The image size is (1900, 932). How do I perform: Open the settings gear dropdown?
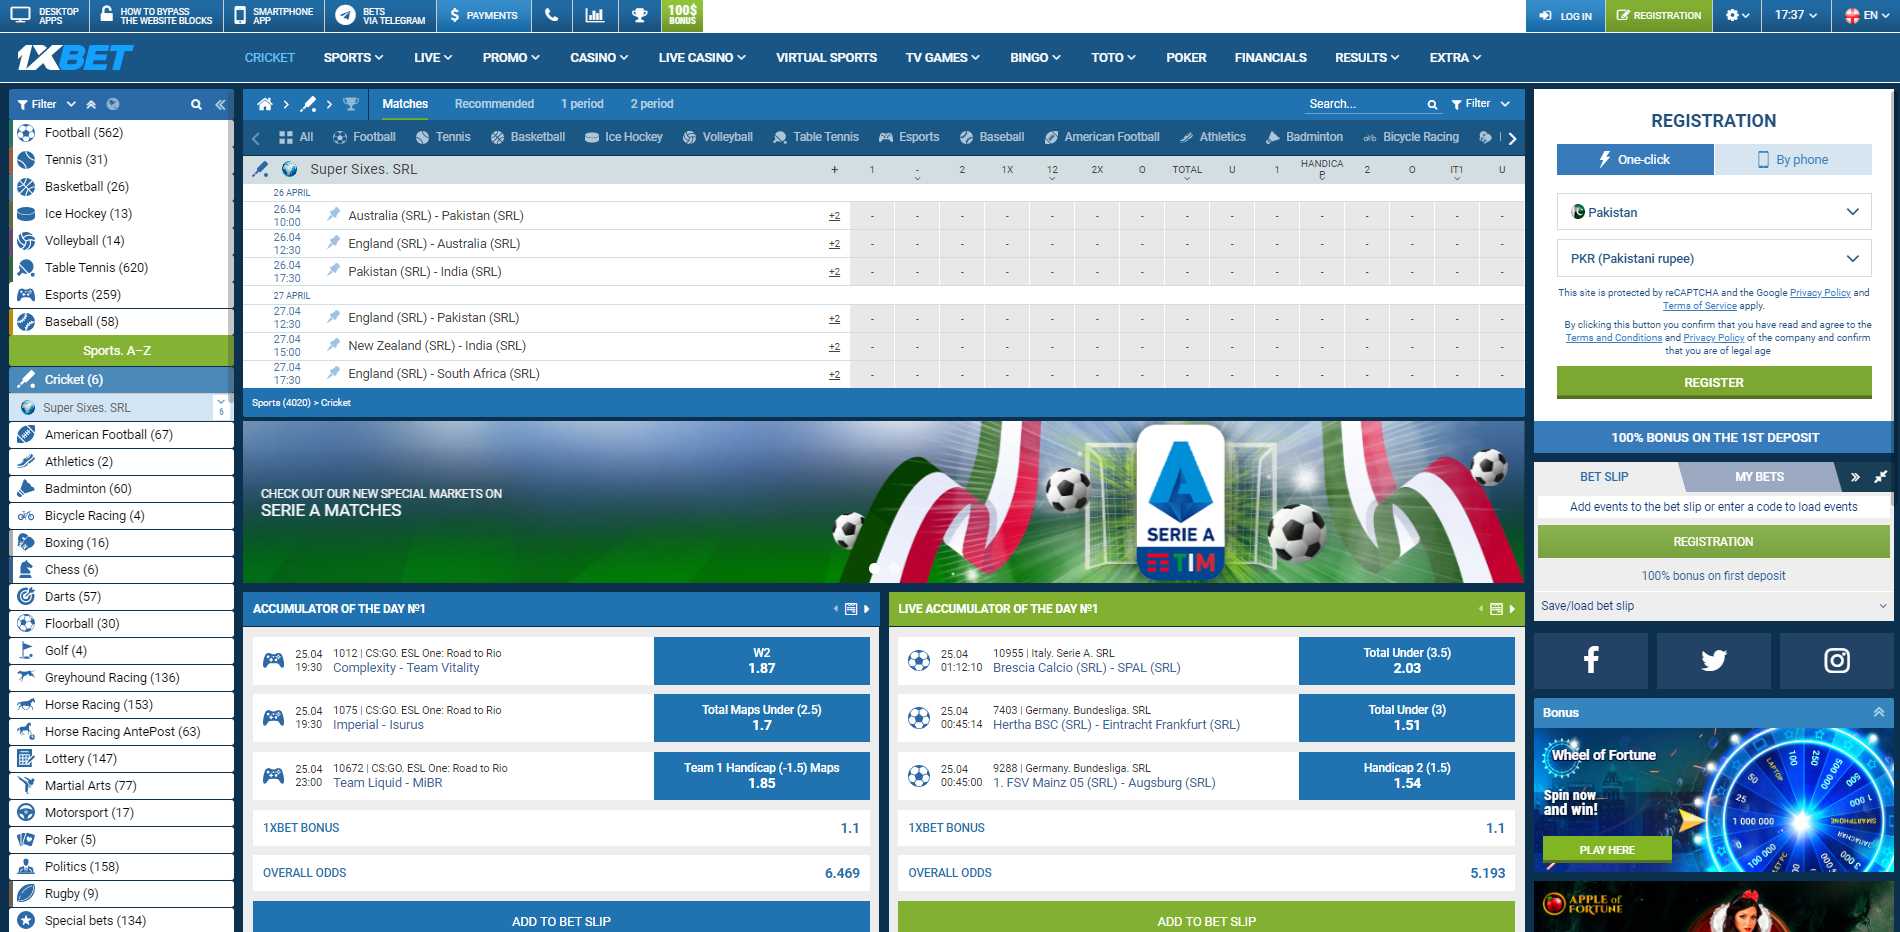coord(1738,15)
